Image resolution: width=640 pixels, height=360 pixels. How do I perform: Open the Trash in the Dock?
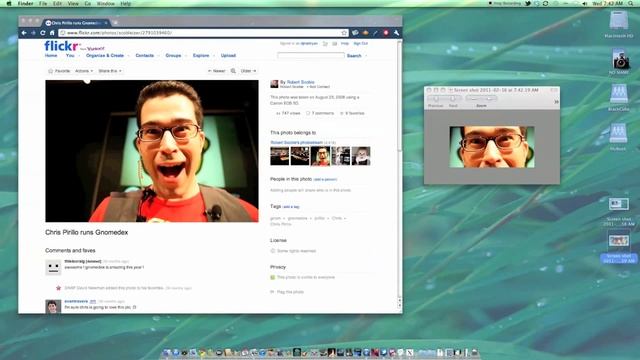point(475,353)
